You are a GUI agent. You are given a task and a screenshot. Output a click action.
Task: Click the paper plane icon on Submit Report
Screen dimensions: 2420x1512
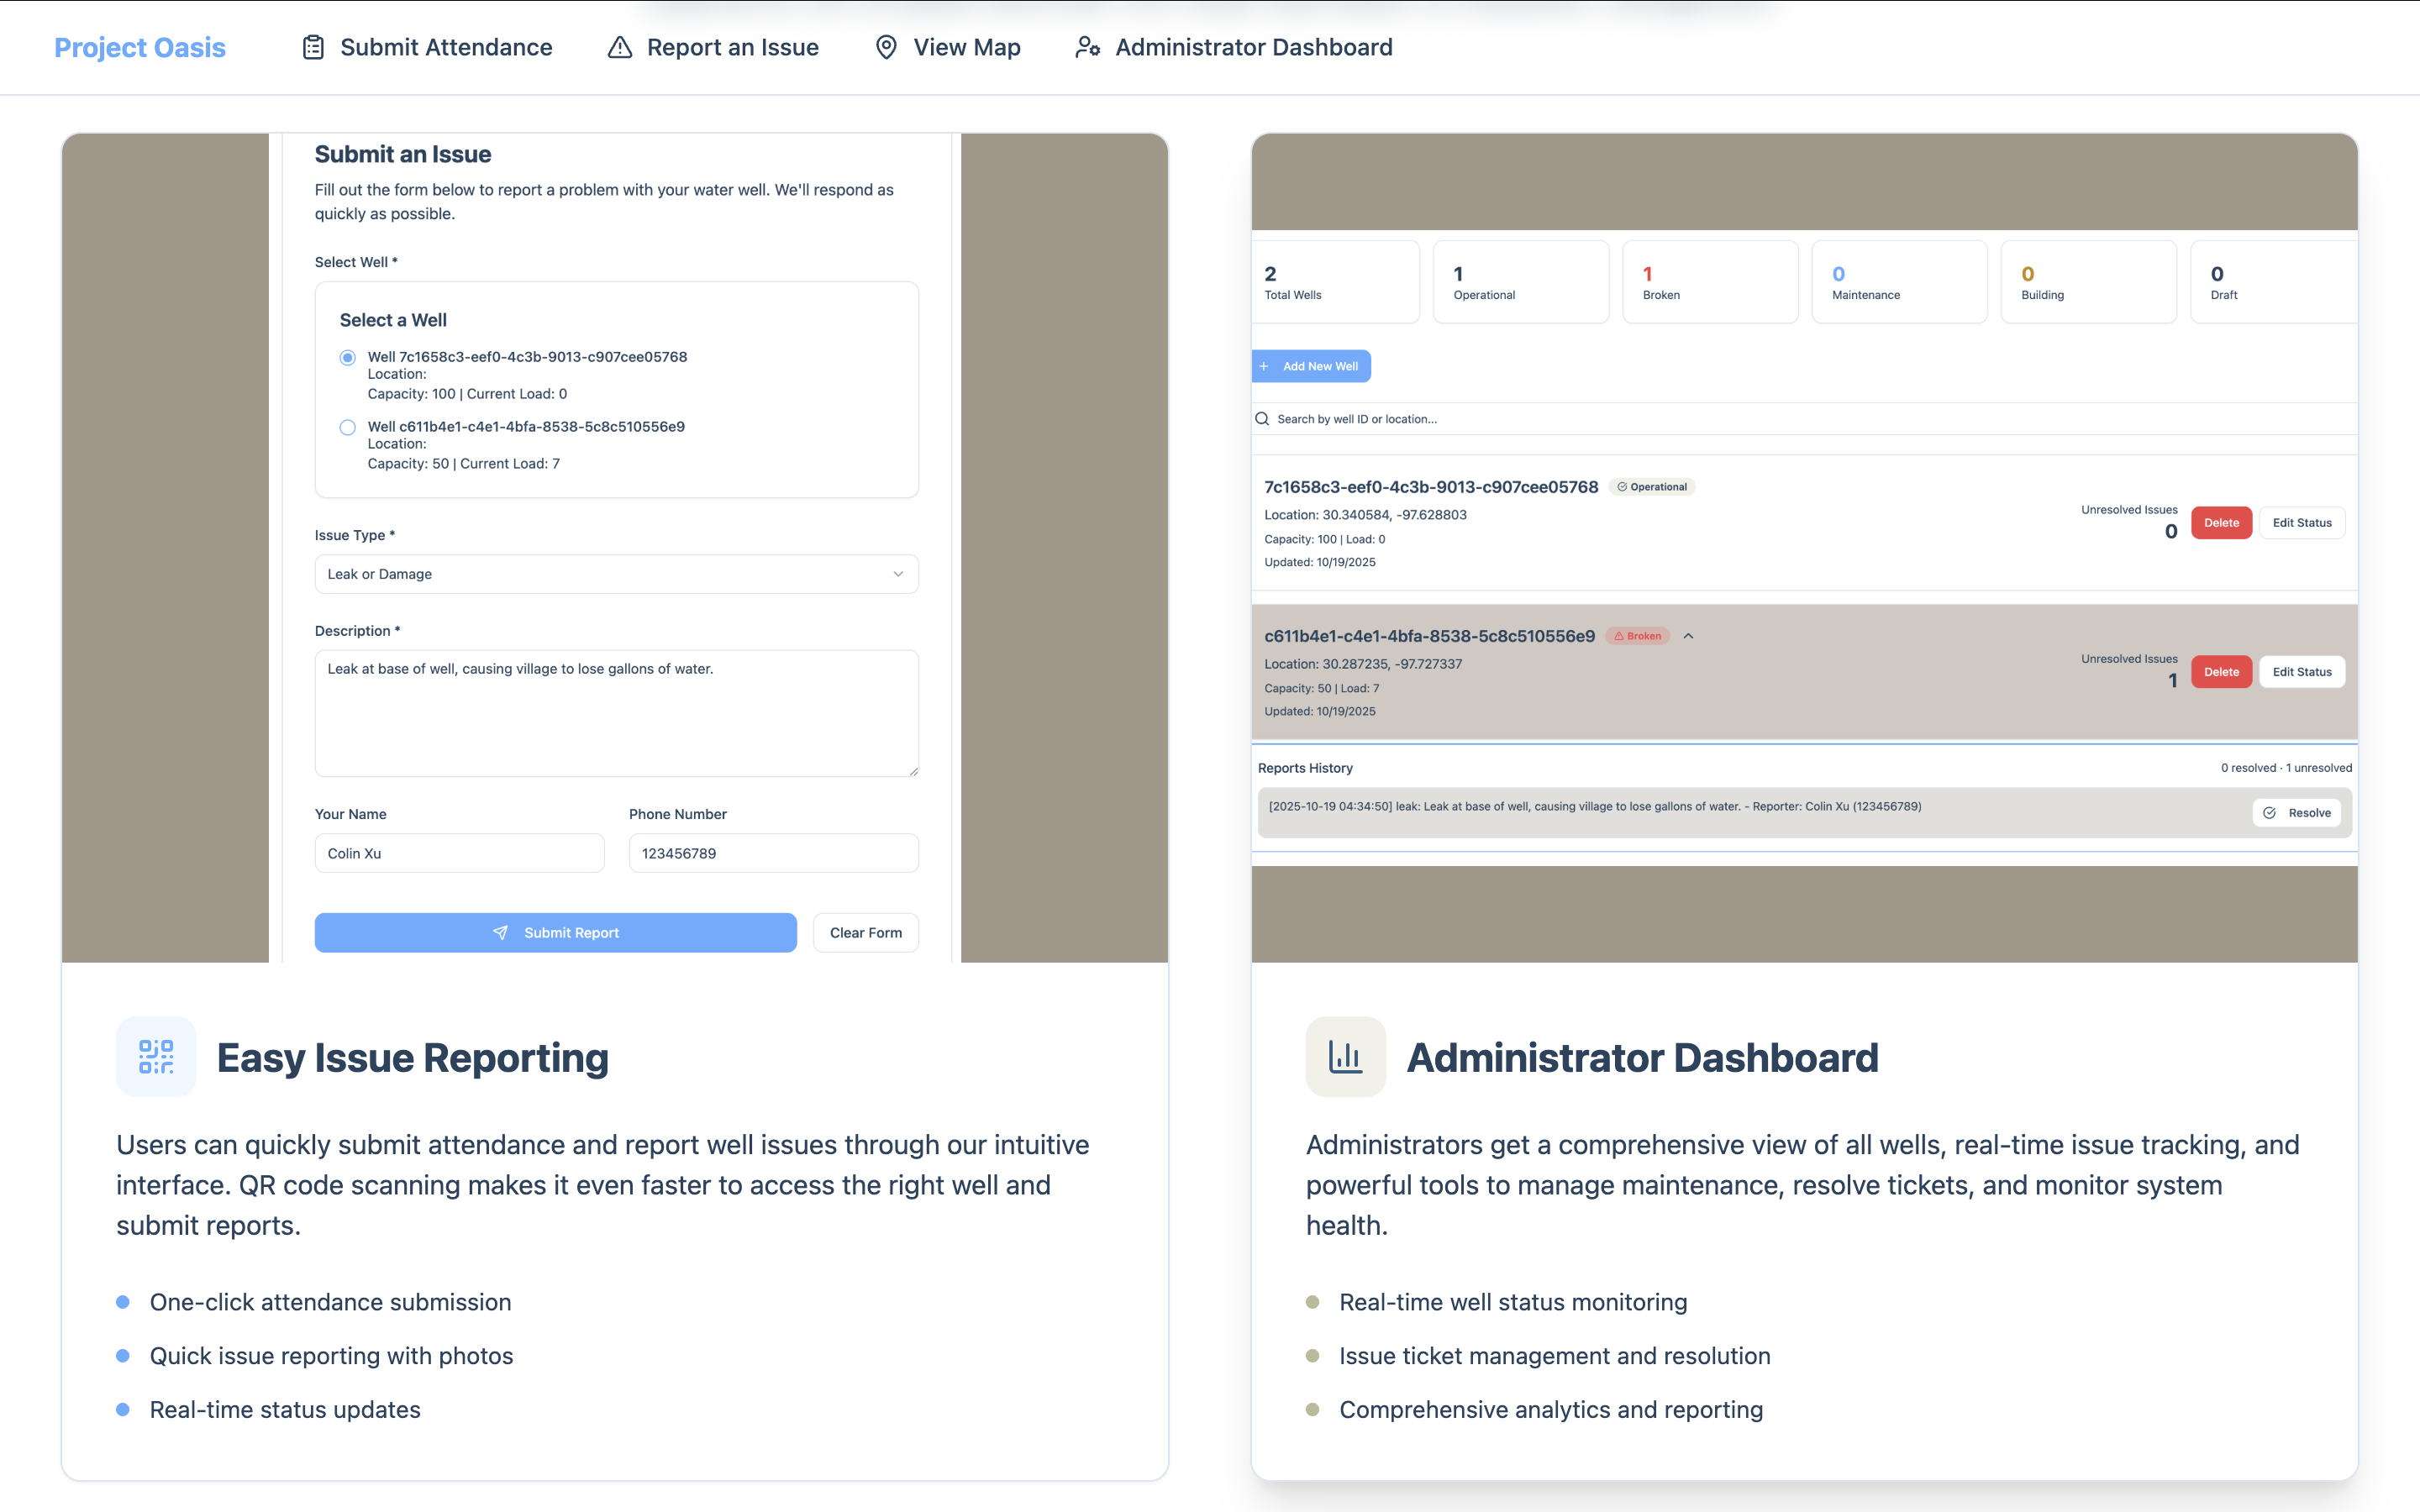click(x=501, y=932)
